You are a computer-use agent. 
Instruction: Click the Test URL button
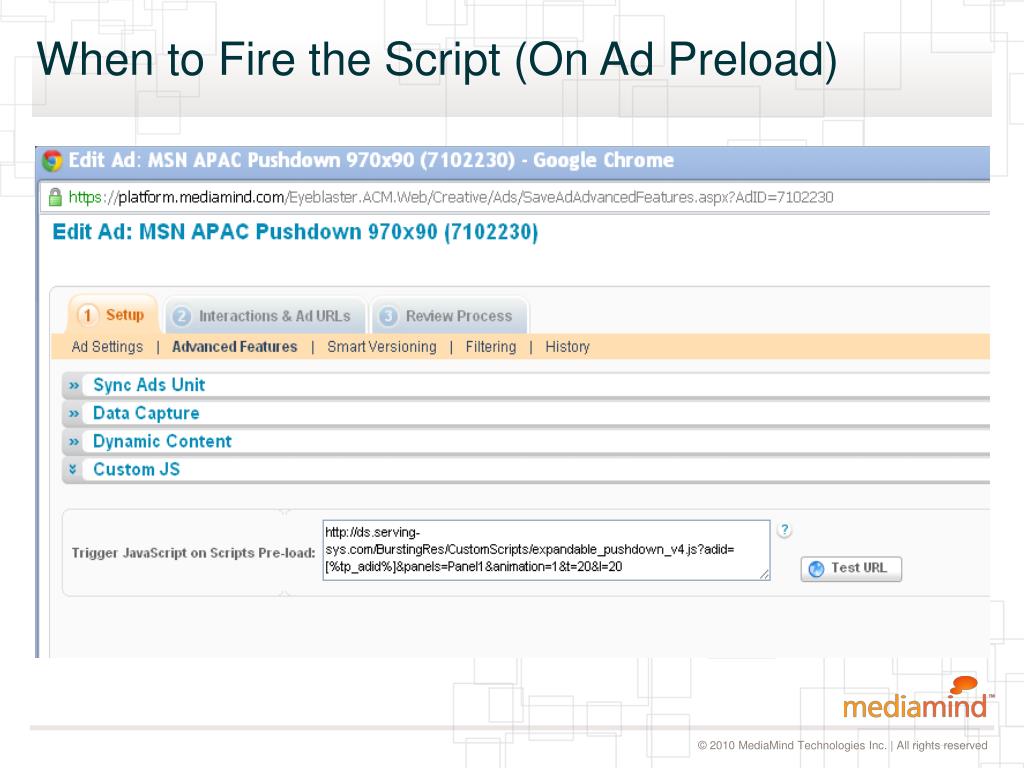851,569
